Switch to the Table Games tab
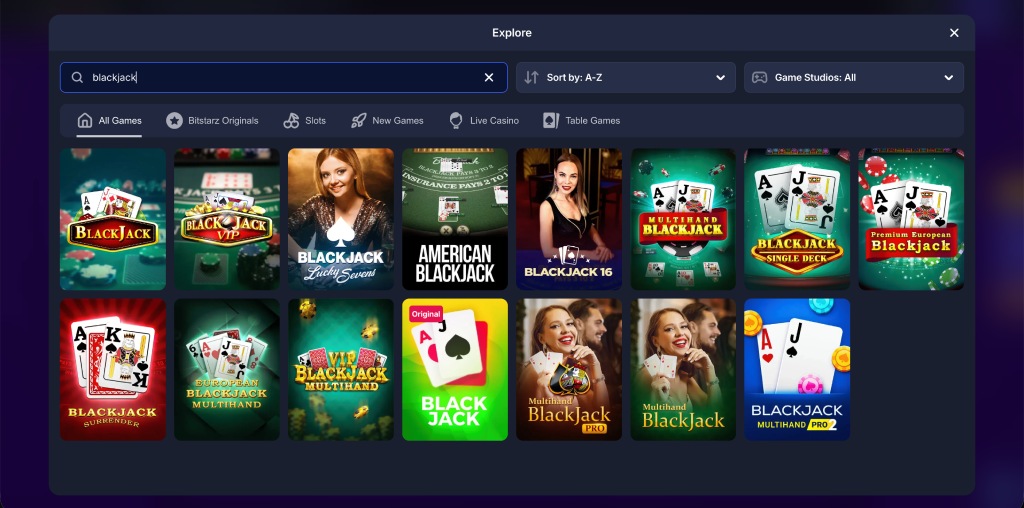The width and height of the screenshot is (1024, 508). [x=582, y=121]
